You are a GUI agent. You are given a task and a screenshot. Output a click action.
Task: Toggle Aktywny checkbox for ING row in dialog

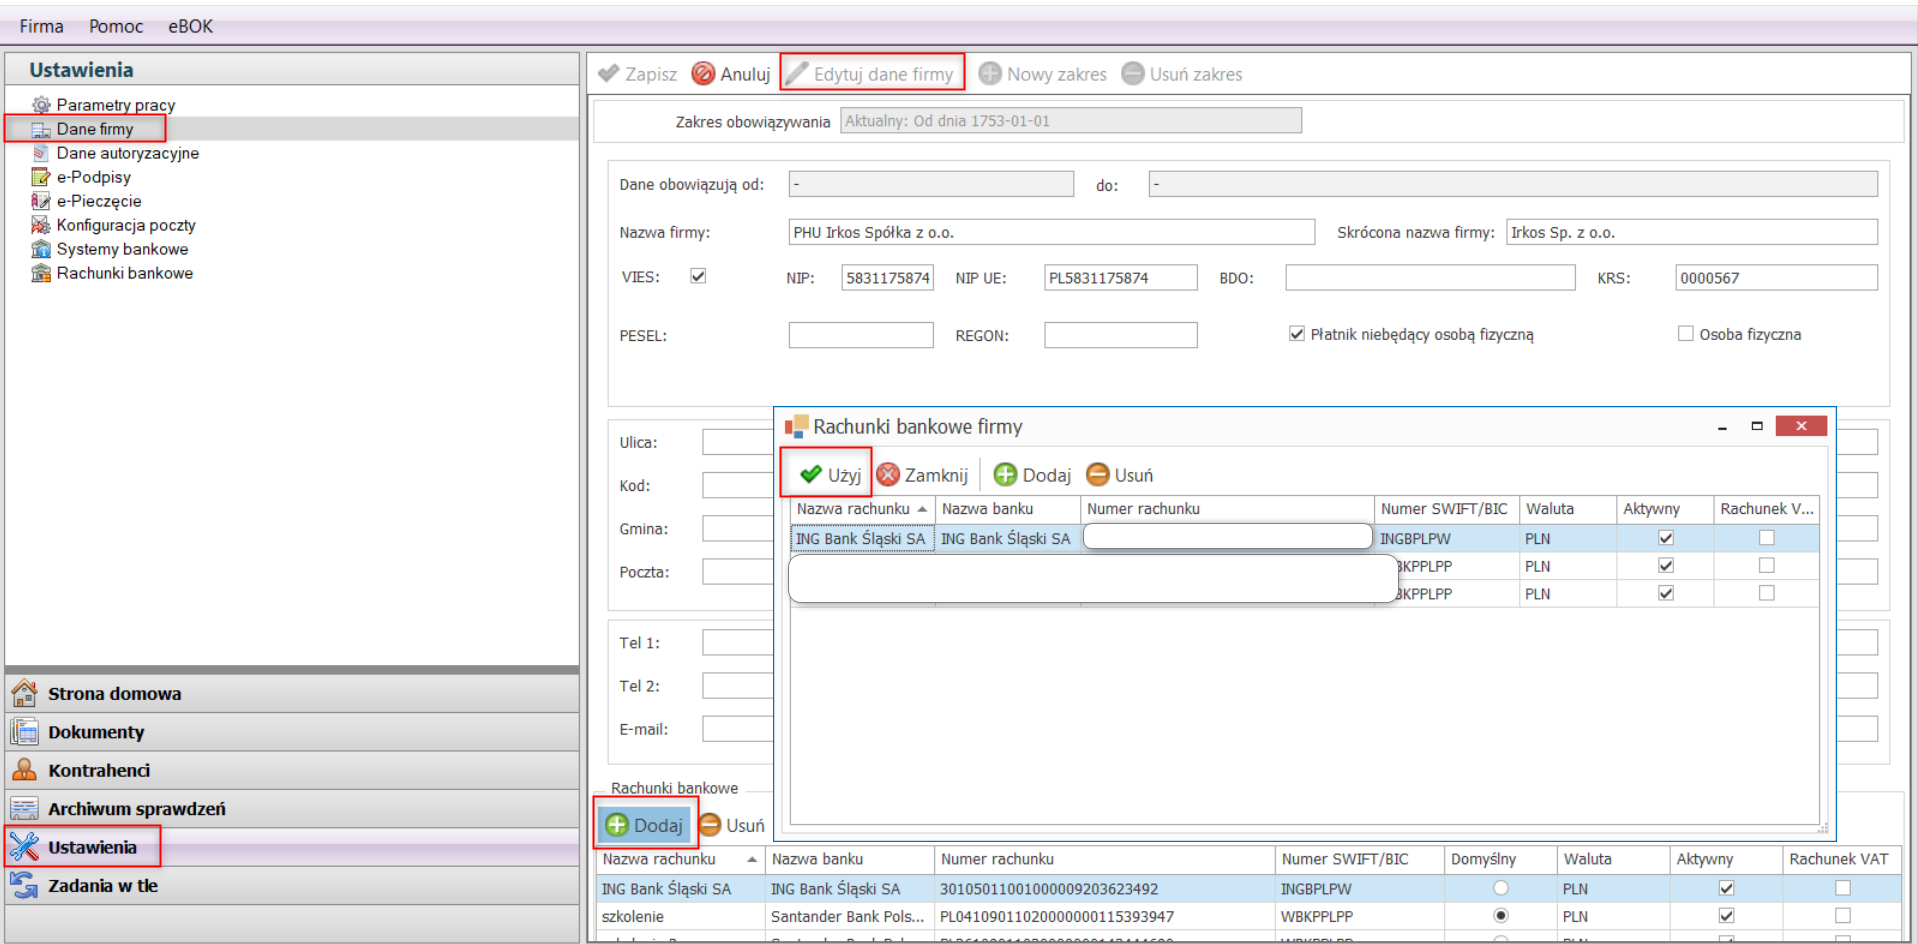pyautogui.click(x=1665, y=538)
